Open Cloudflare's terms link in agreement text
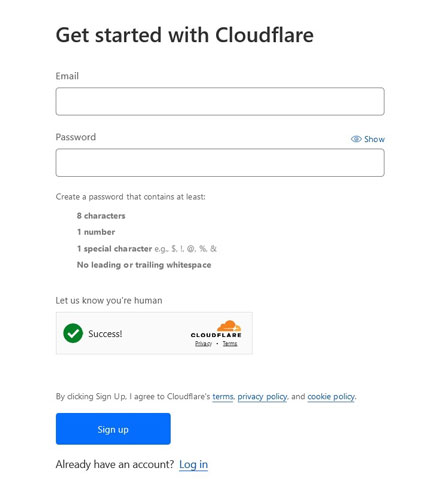The image size is (440, 500). [x=223, y=396]
